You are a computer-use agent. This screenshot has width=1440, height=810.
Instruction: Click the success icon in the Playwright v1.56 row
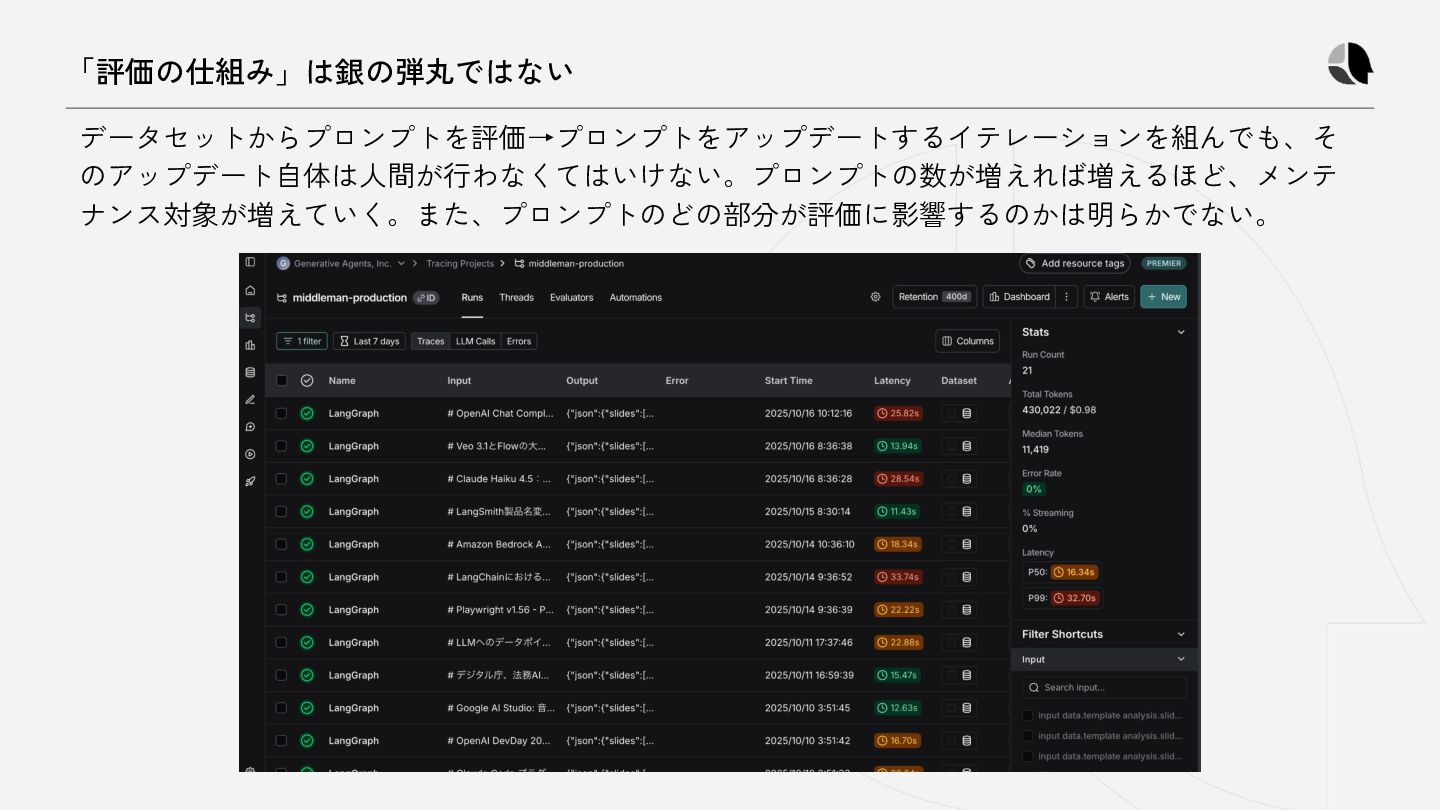tap(307, 610)
